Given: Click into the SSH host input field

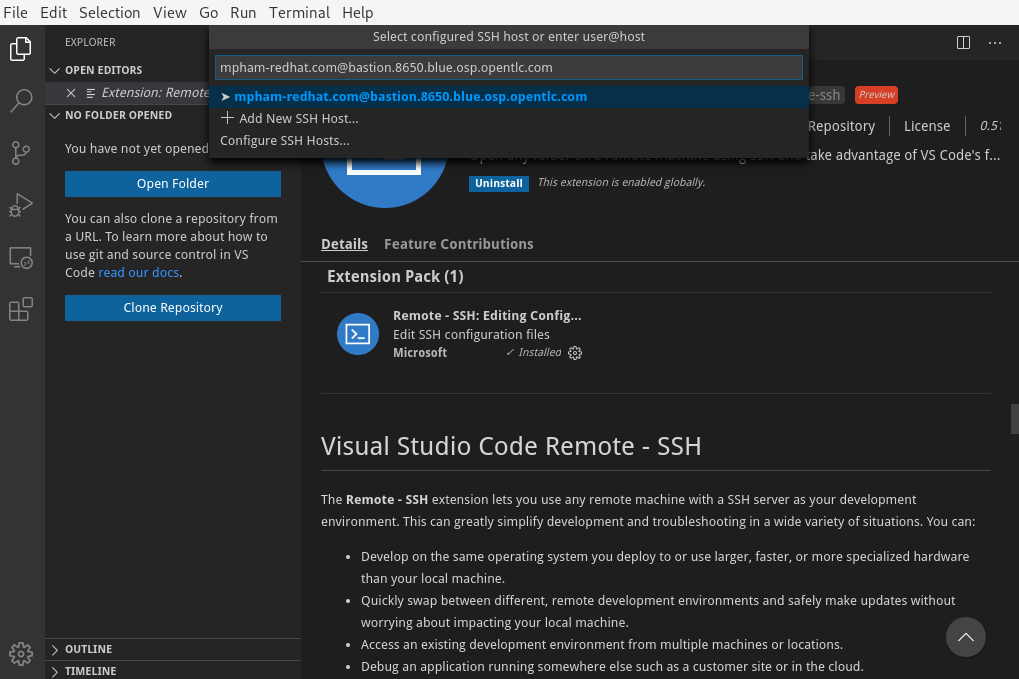Looking at the screenshot, I should coord(509,68).
